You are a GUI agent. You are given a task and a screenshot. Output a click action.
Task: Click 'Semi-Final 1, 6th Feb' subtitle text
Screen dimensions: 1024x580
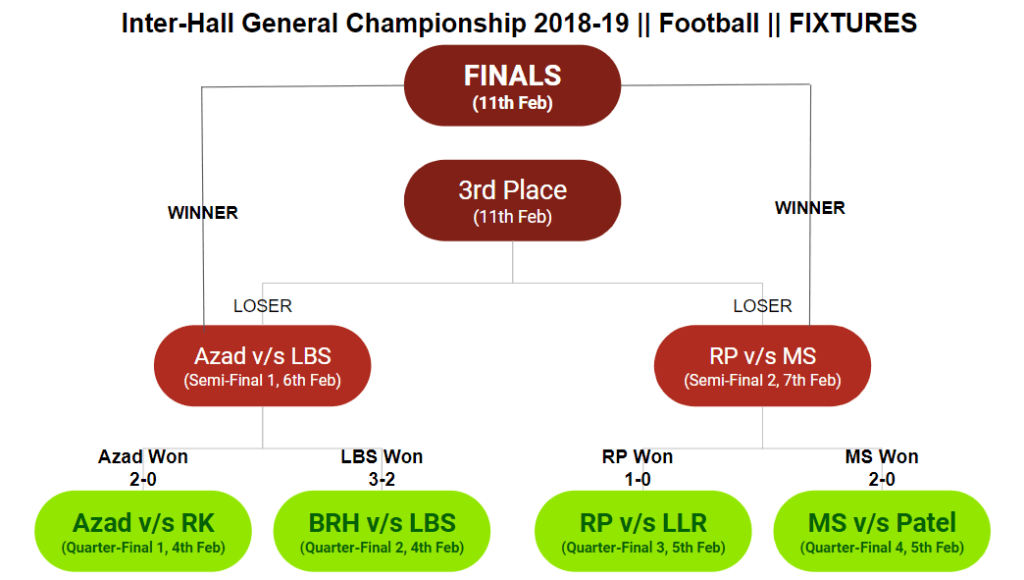click(263, 380)
